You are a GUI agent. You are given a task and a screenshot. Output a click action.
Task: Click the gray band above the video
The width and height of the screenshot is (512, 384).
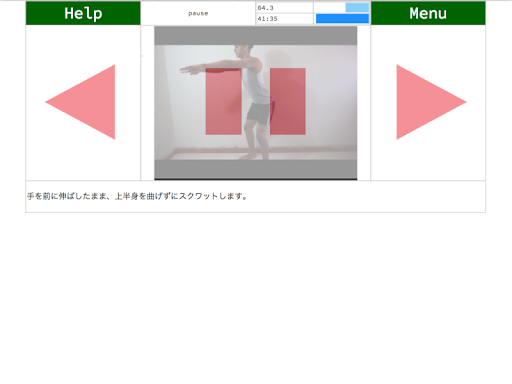(x=255, y=36)
